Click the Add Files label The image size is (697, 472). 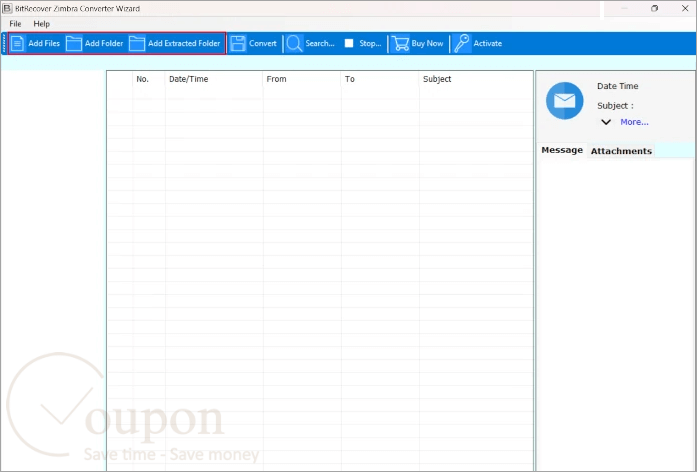click(x=44, y=43)
